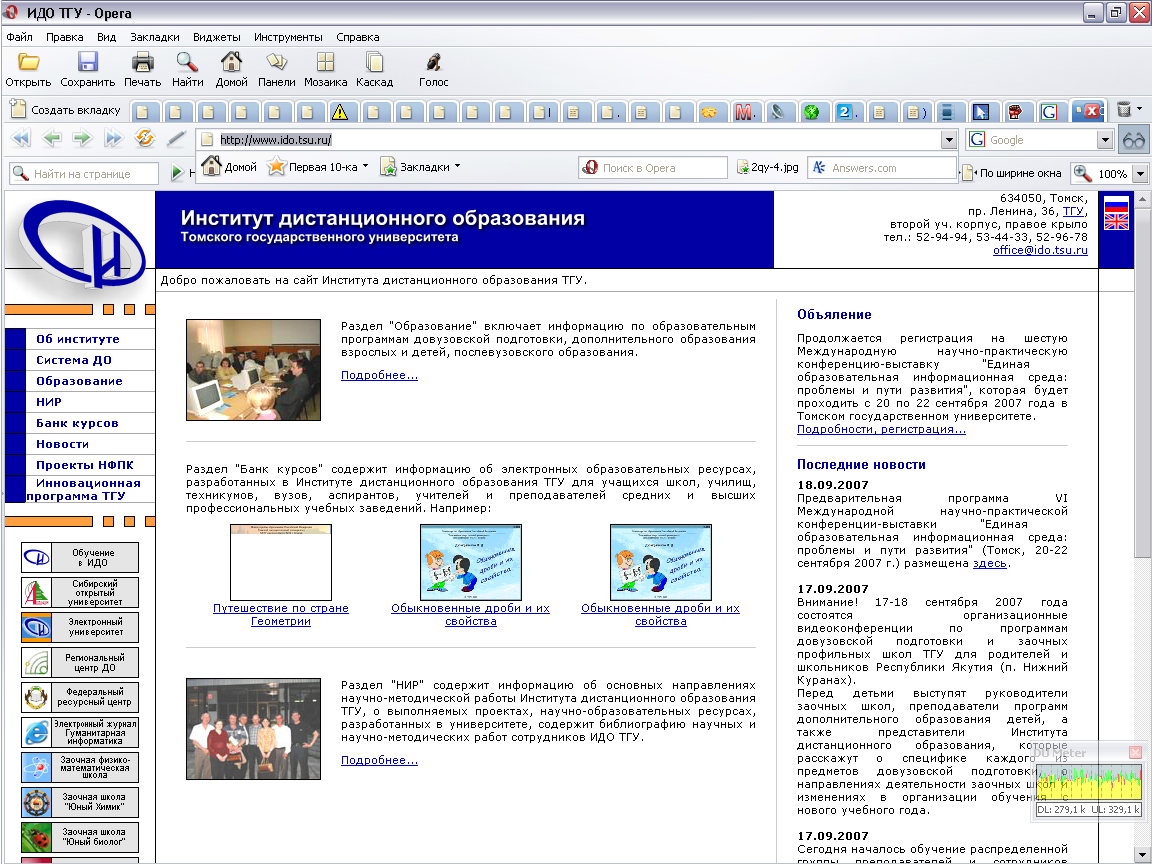Click the Заочная школа Юный биолог button

[79, 838]
